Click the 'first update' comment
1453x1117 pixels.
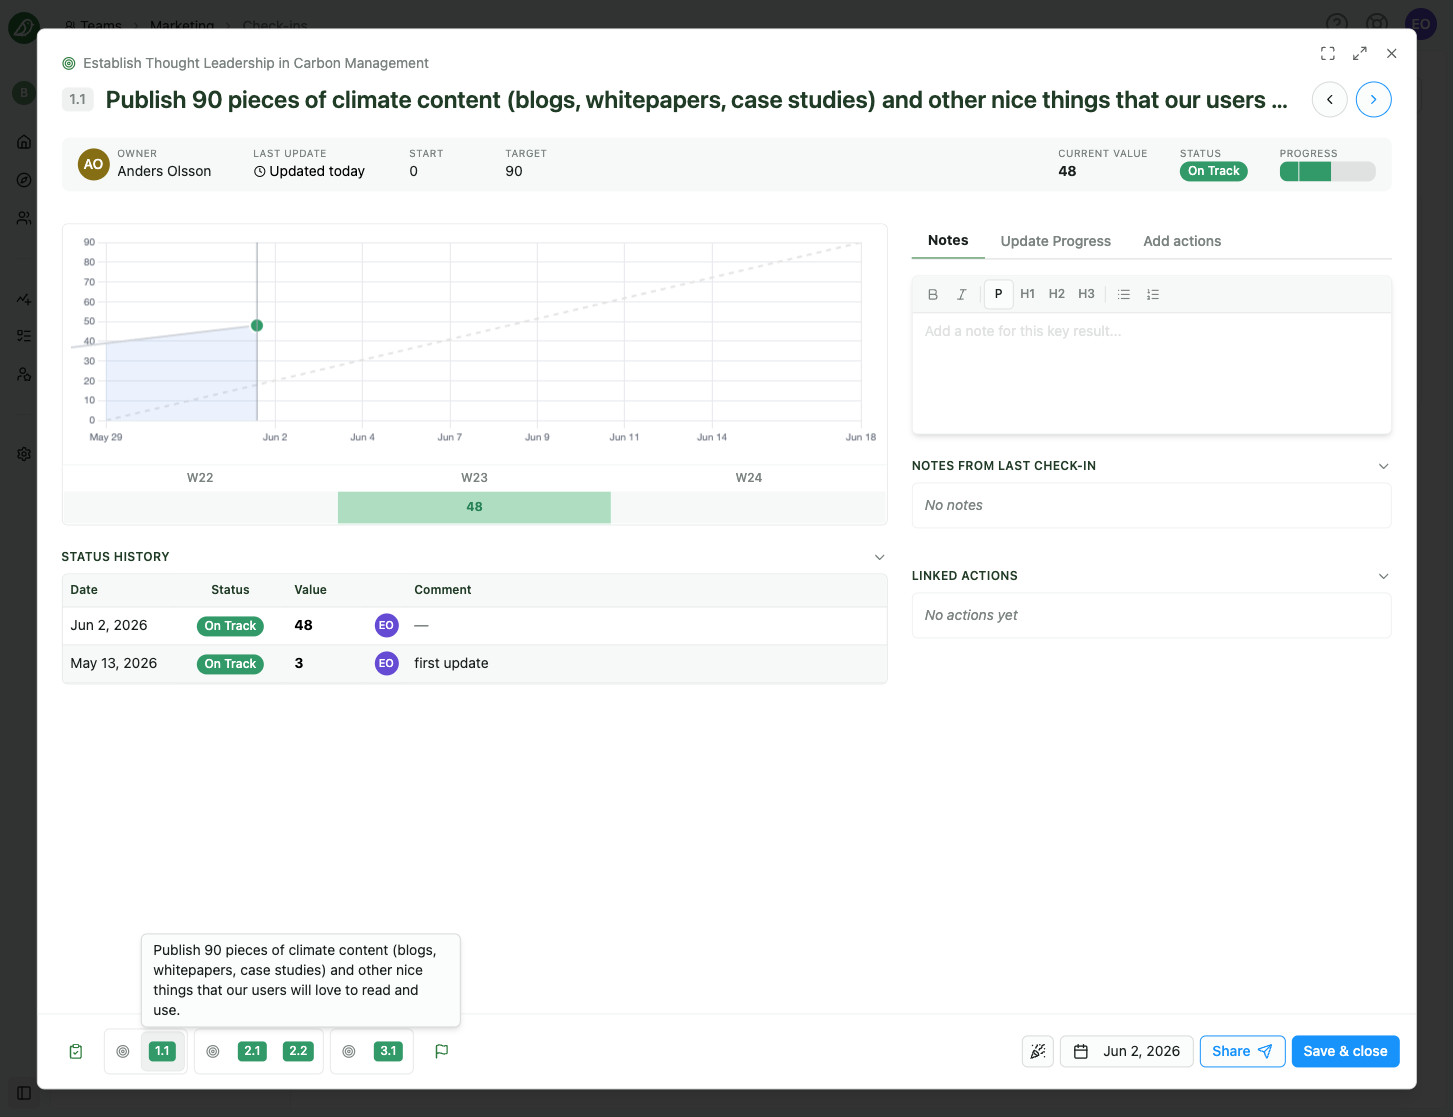(451, 663)
